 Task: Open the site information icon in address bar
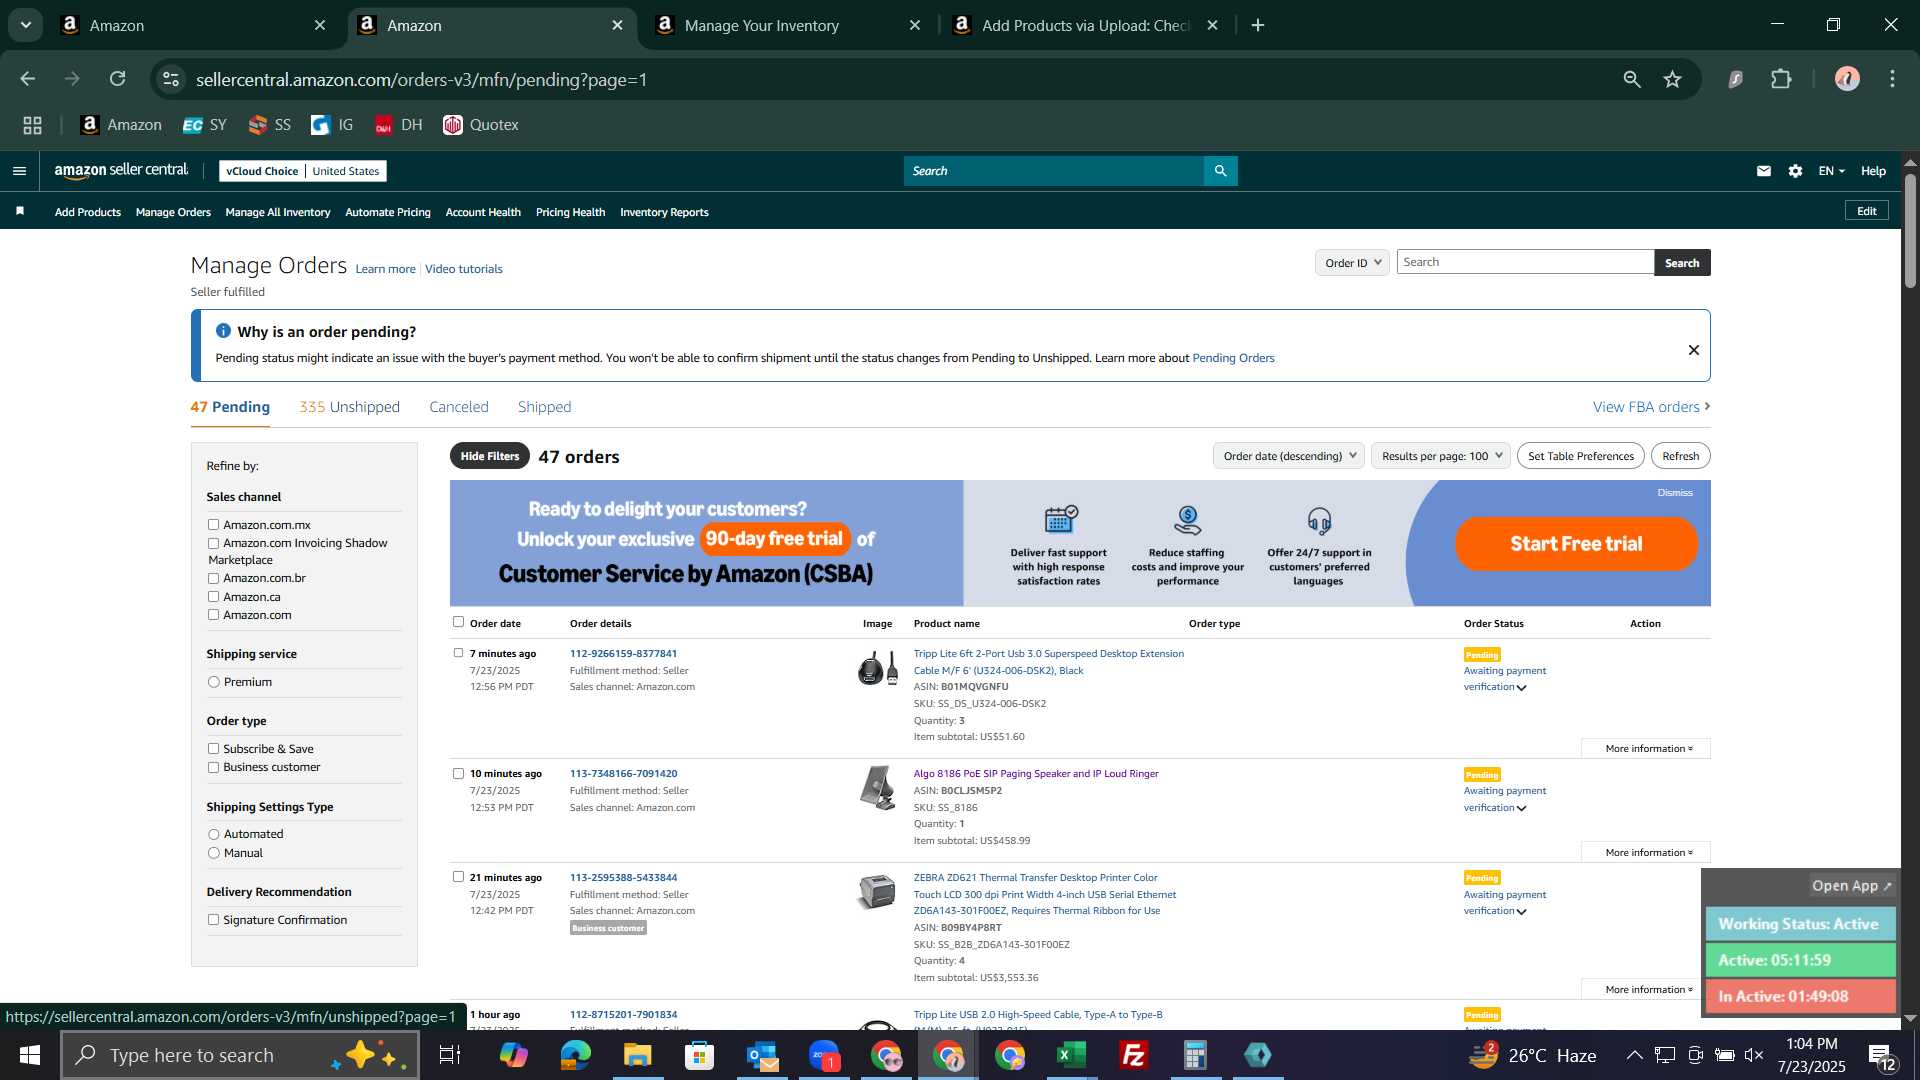(171, 79)
